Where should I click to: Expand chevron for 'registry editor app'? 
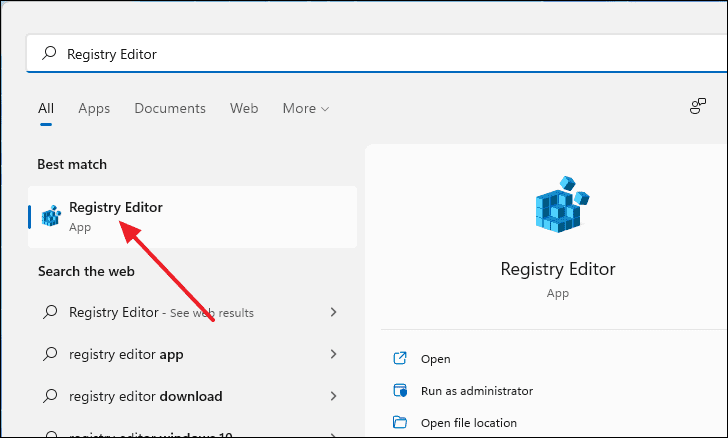[x=333, y=354]
